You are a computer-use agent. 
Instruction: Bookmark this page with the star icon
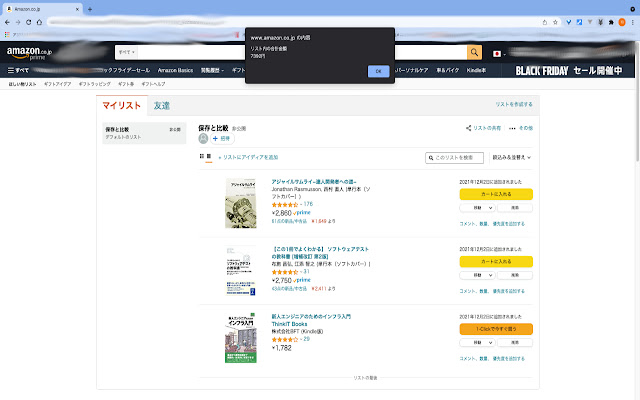pos(555,22)
